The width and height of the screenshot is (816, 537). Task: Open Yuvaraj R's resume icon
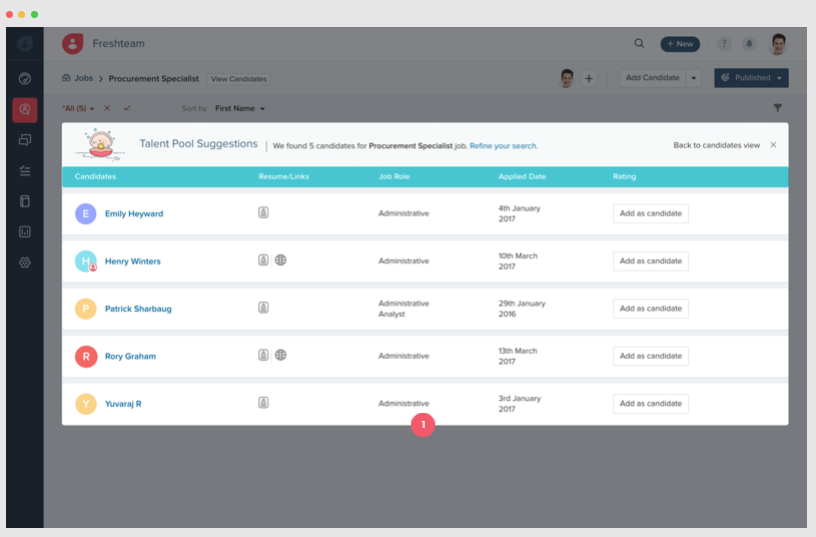pyautogui.click(x=263, y=403)
